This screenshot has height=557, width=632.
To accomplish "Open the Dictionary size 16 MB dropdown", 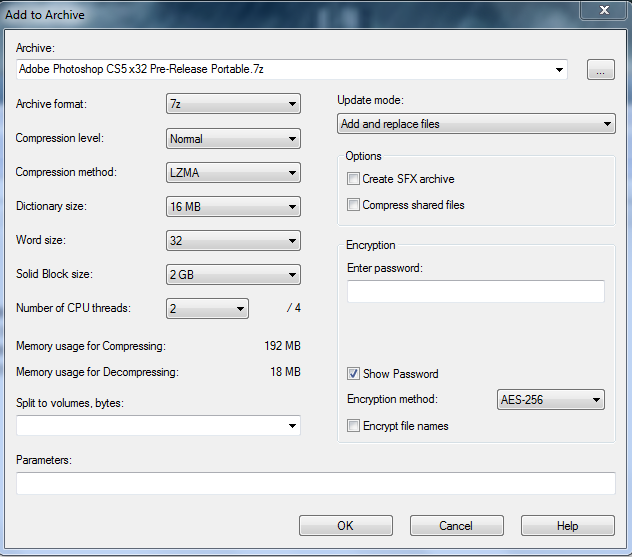I will coord(233,207).
